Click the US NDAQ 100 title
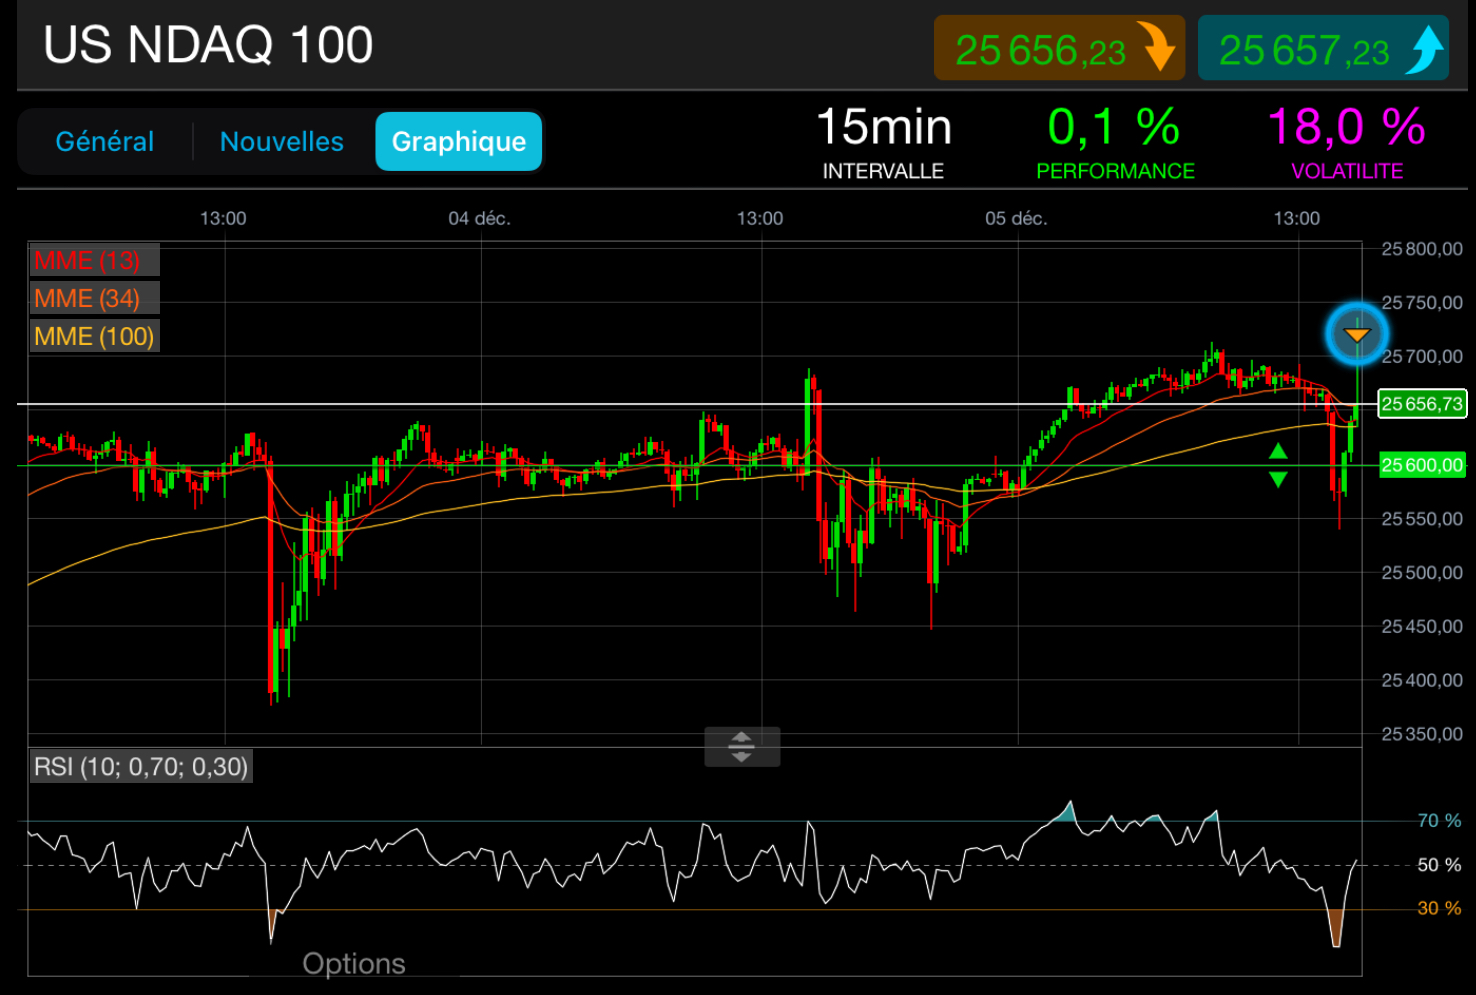This screenshot has height=995, width=1476. (208, 45)
